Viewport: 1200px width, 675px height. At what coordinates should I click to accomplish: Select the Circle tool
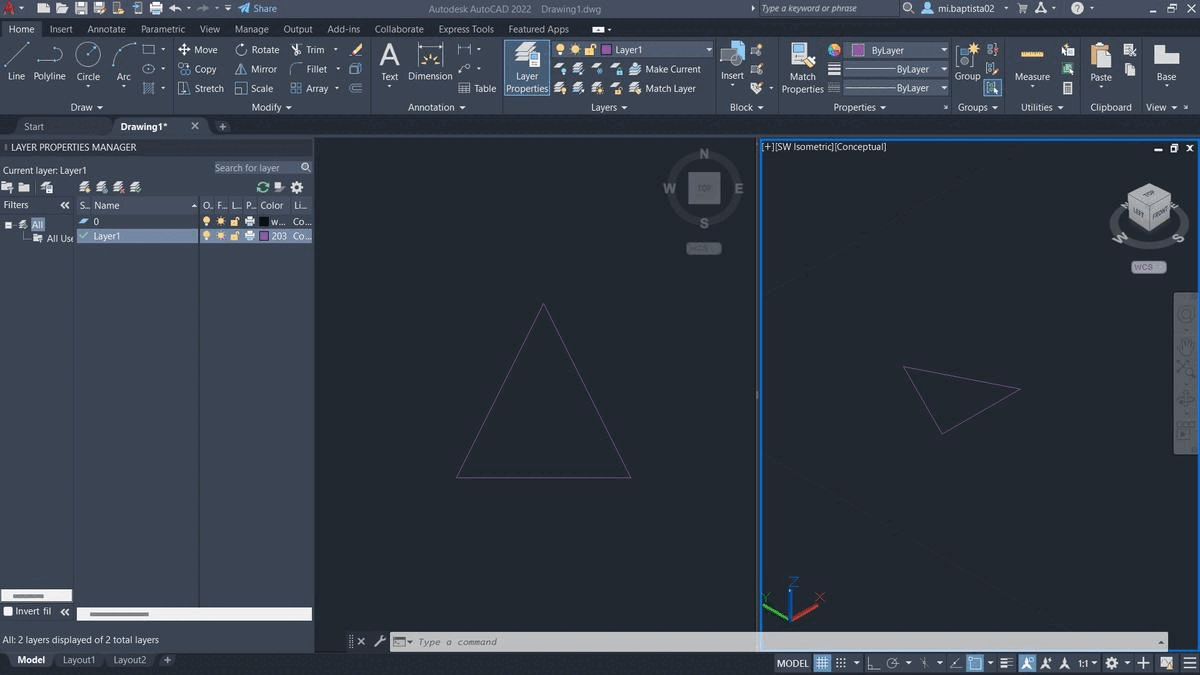88,61
